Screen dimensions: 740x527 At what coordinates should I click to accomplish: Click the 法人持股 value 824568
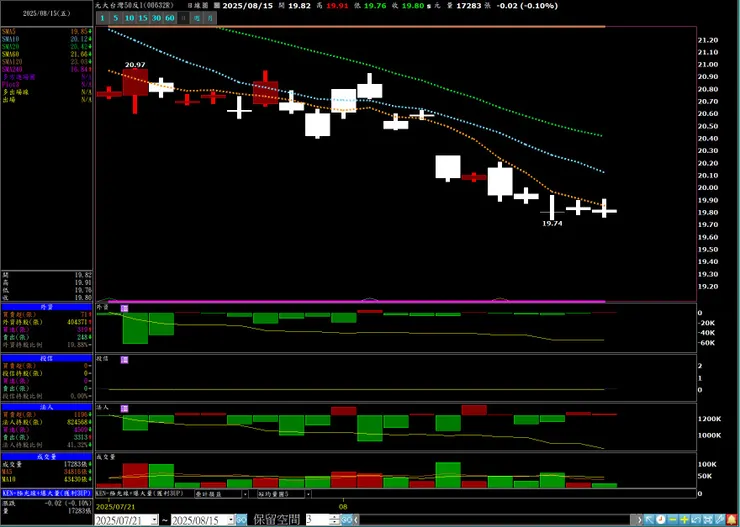78,422
